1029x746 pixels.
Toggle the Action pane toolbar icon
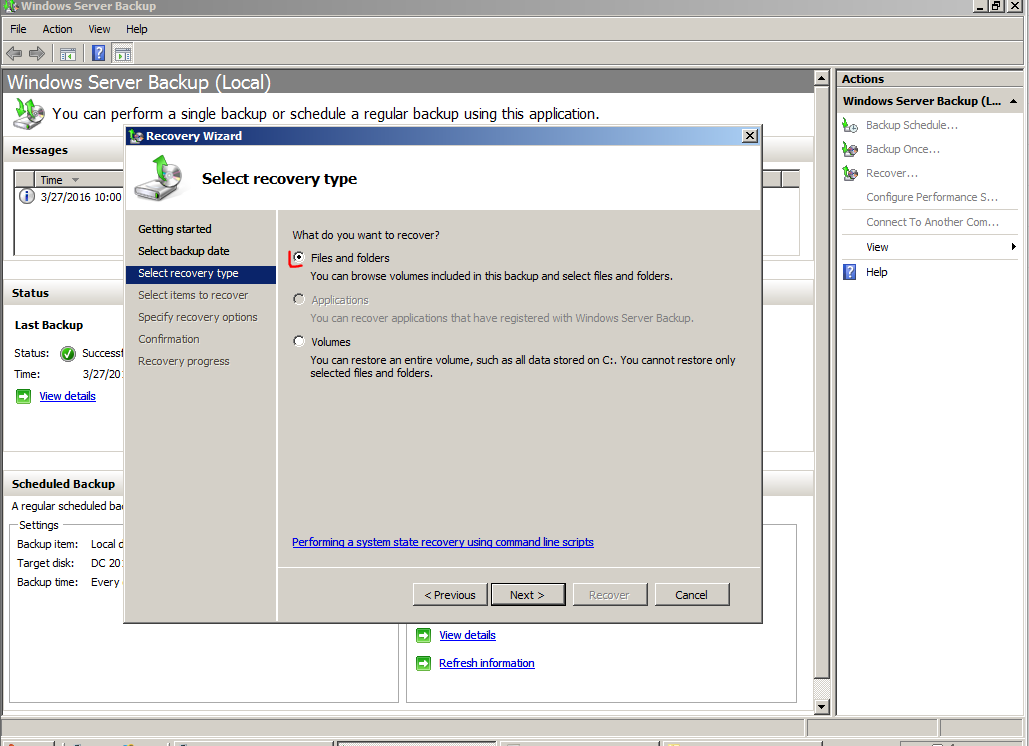tap(123, 54)
